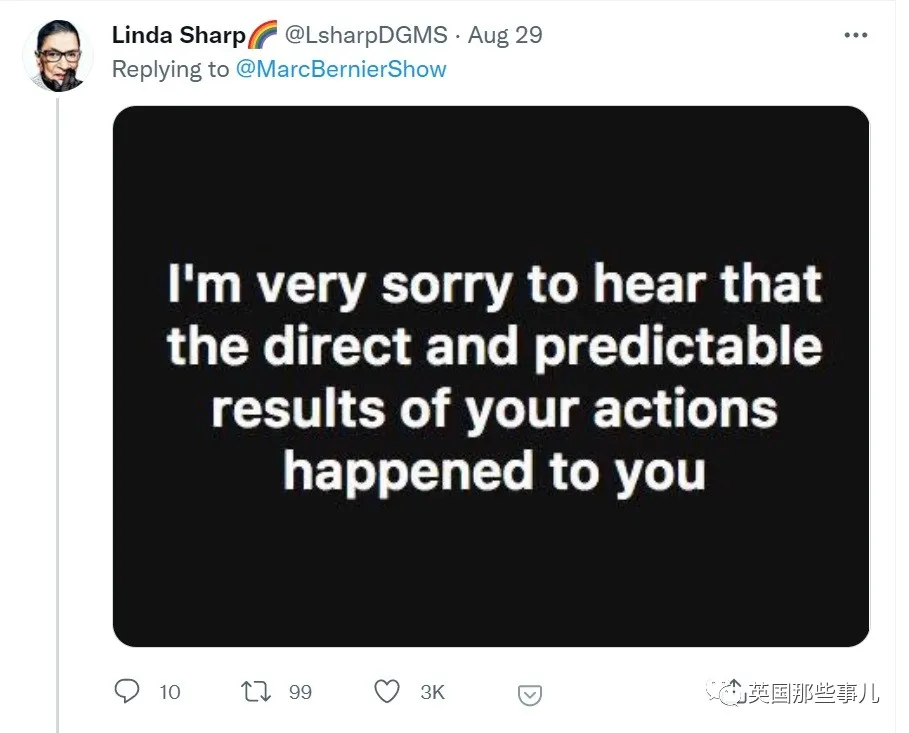Like the tweet with the heart icon

387,691
